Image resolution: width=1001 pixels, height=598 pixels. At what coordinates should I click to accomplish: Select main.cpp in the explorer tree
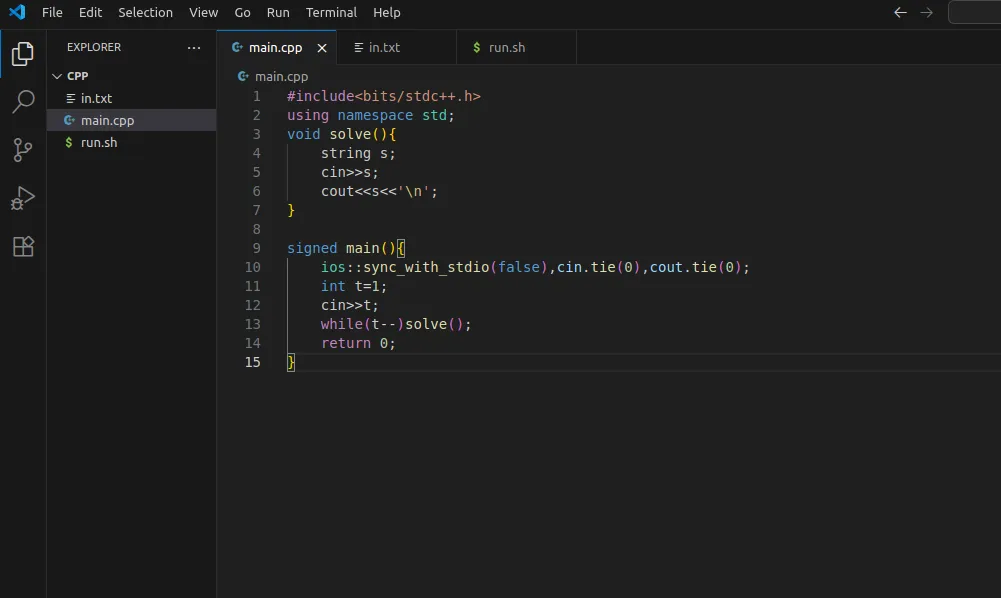pyautogui.click(x=131, y=120)
